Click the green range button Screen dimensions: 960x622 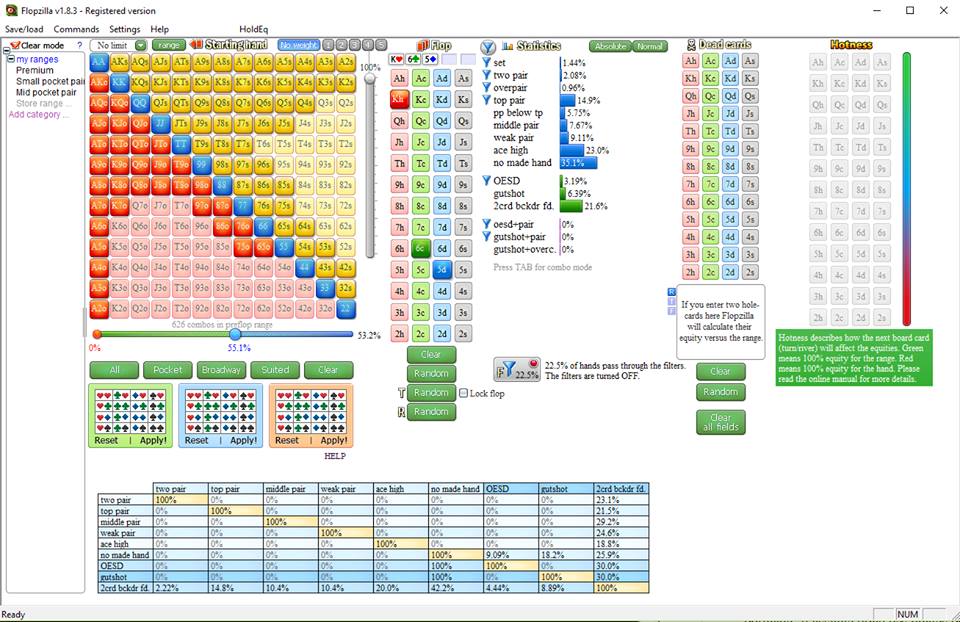(x=168, y=45)
